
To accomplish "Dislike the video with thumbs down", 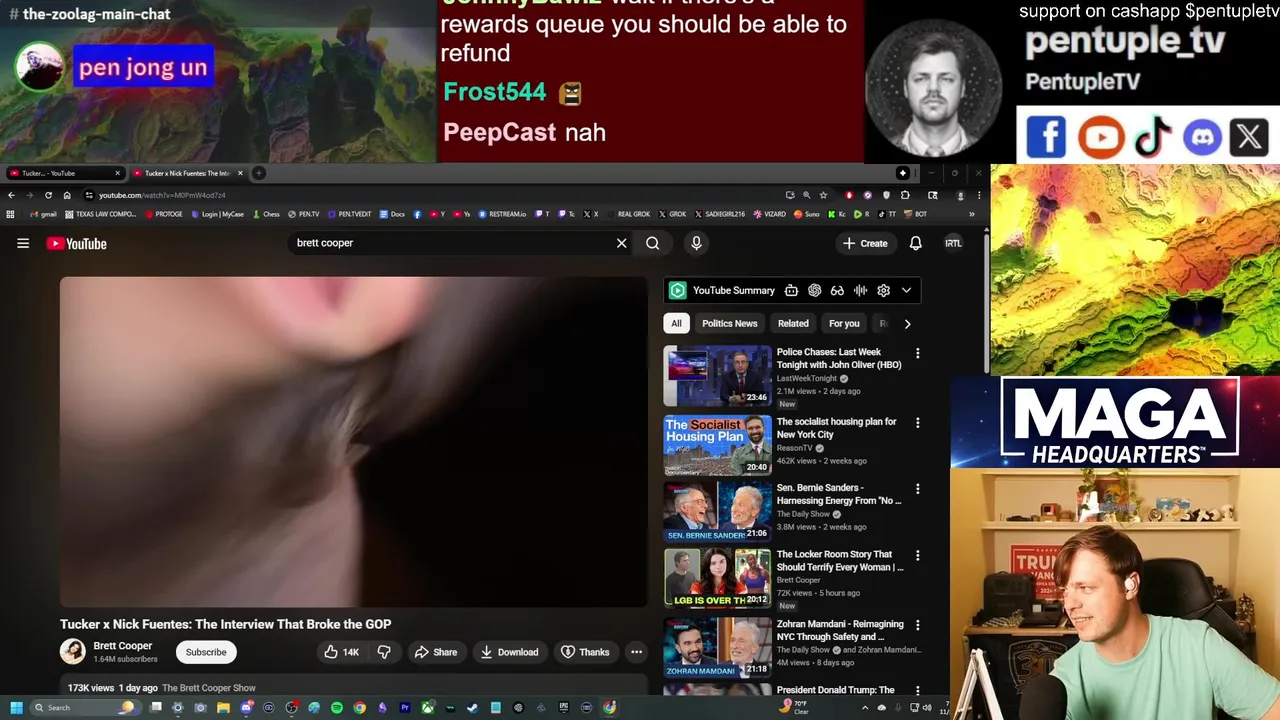I will click(x=383, y=652).
